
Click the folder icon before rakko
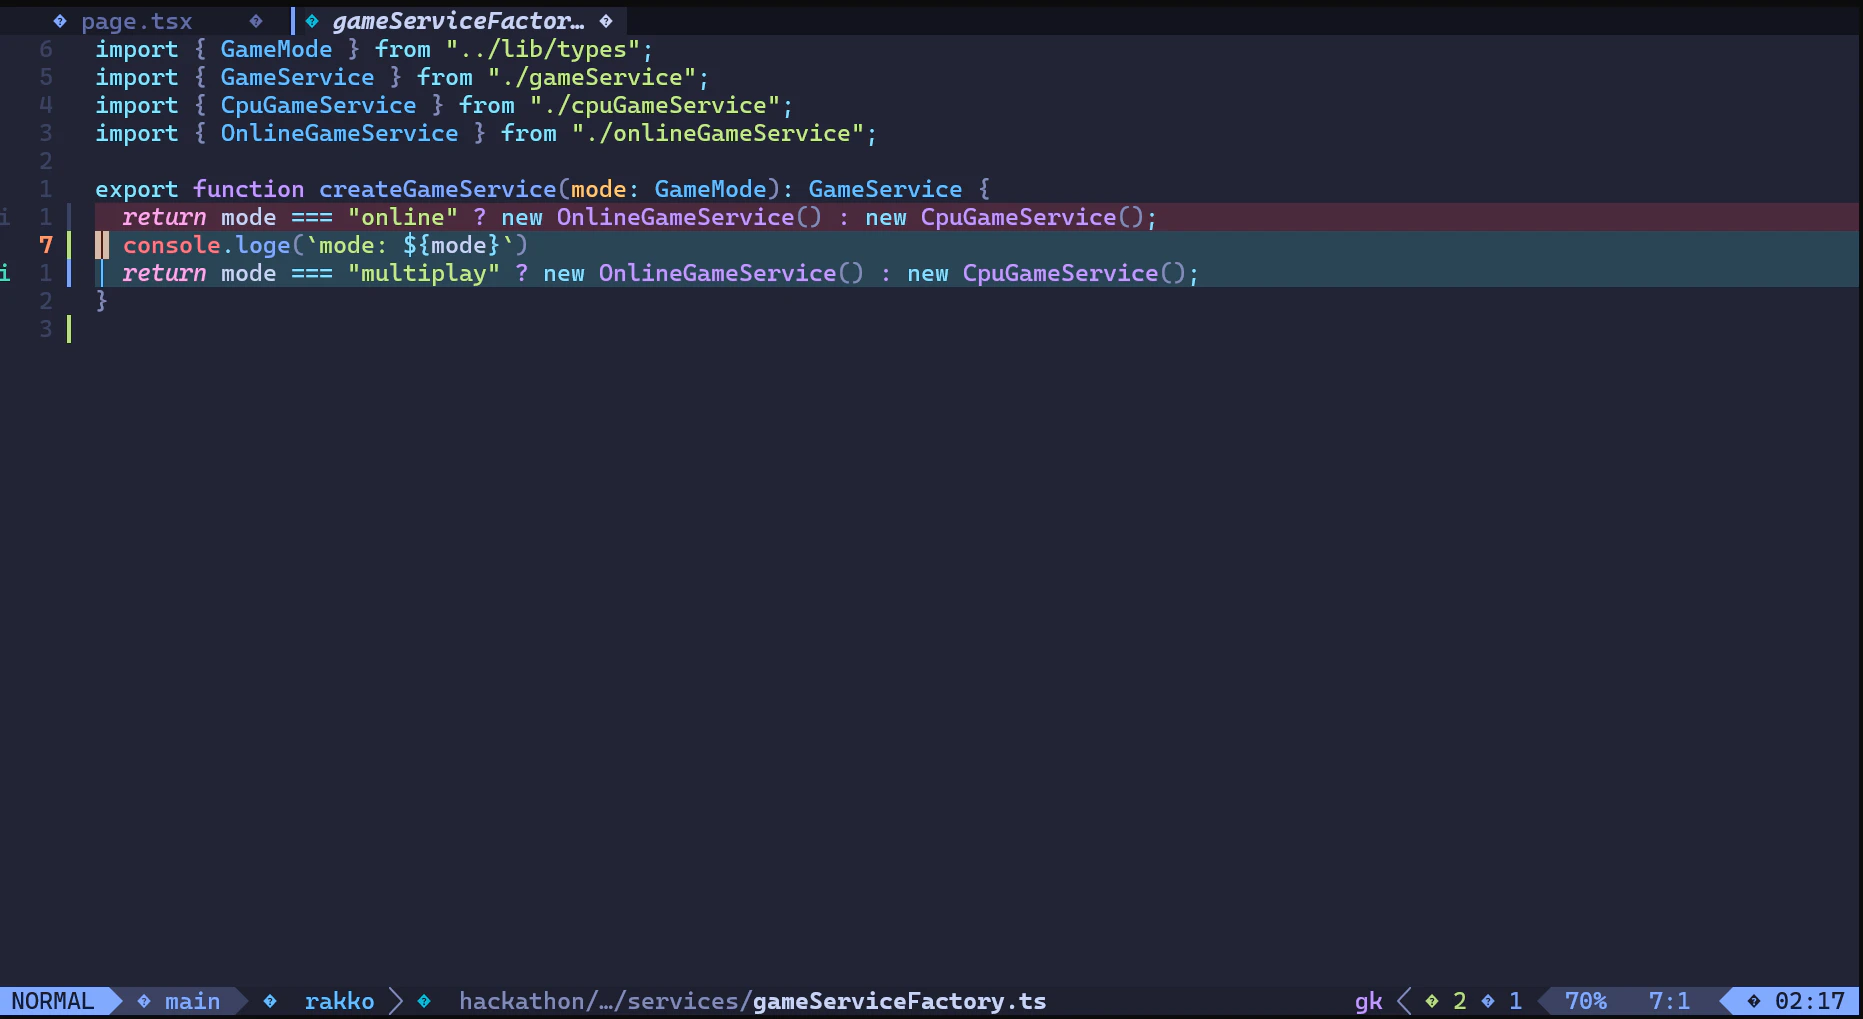click(270, 1001)
